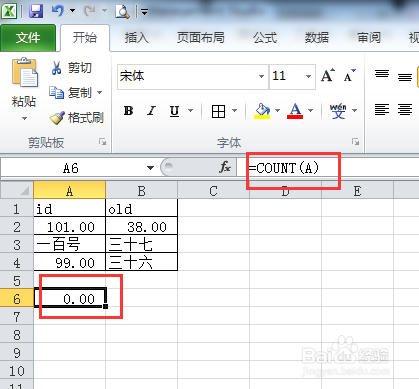This screenshot has width=419, height=389.
Task: Decrease font size with small A icon
Action: point(349,76)
